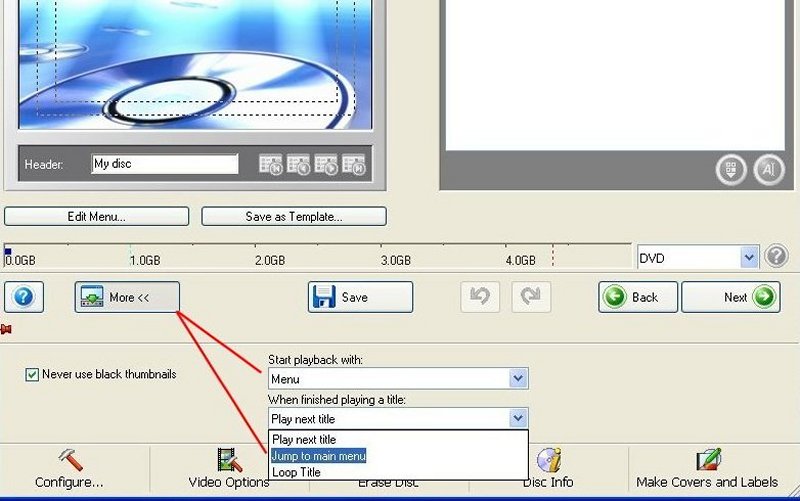This screenshot has width=800, height=501.
Task: Go to the previous menu page icon
Action: point(298,165)
